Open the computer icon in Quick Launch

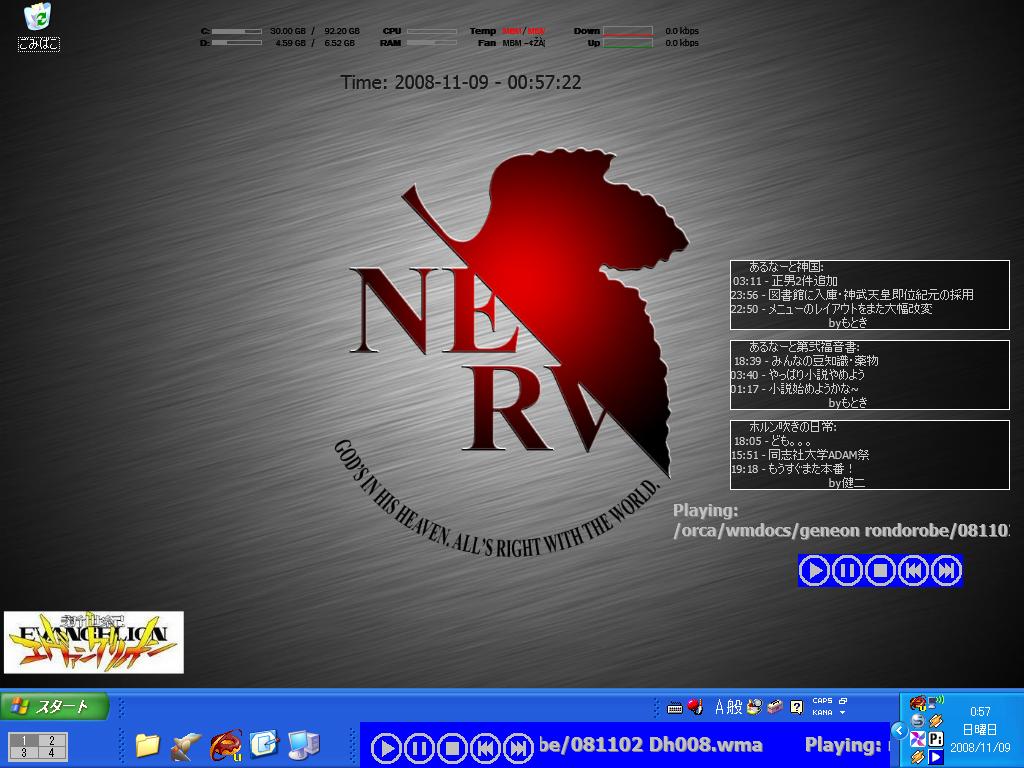(304, 745)
